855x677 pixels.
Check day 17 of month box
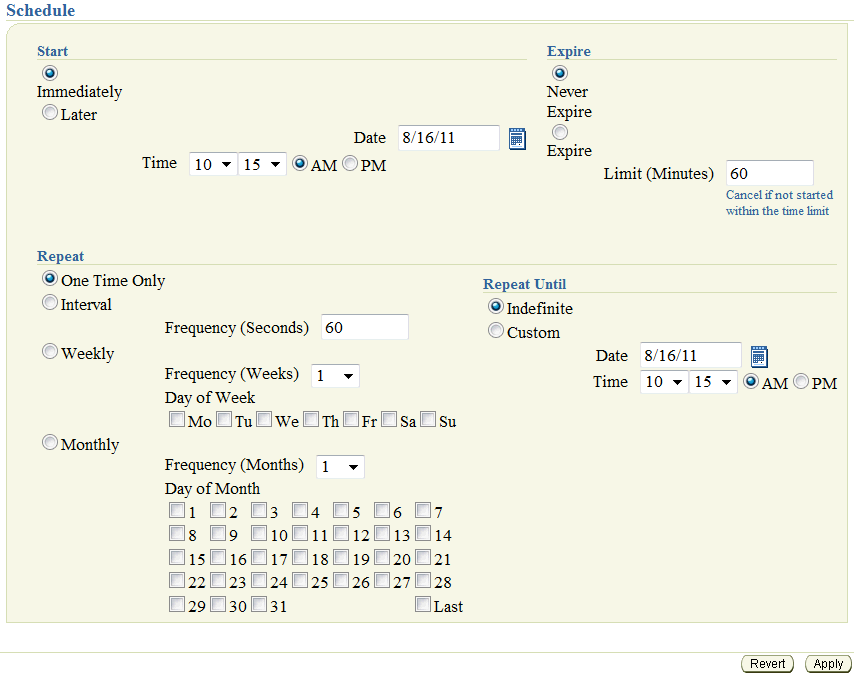click(x=259, y=557)
